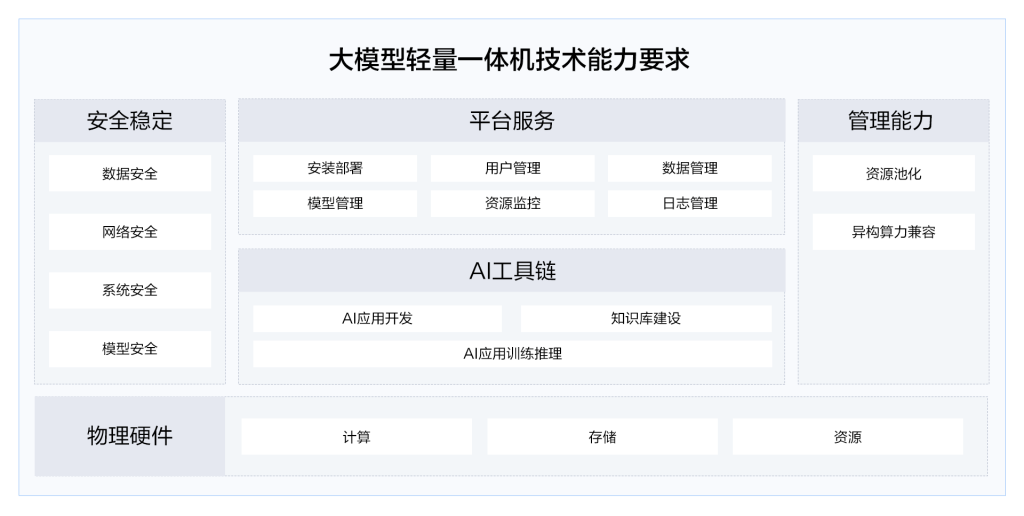The height and width of the screenshot is (516, 1024).
Task: Click 数据管理 in 平台服务
Action: coord(689,168)
